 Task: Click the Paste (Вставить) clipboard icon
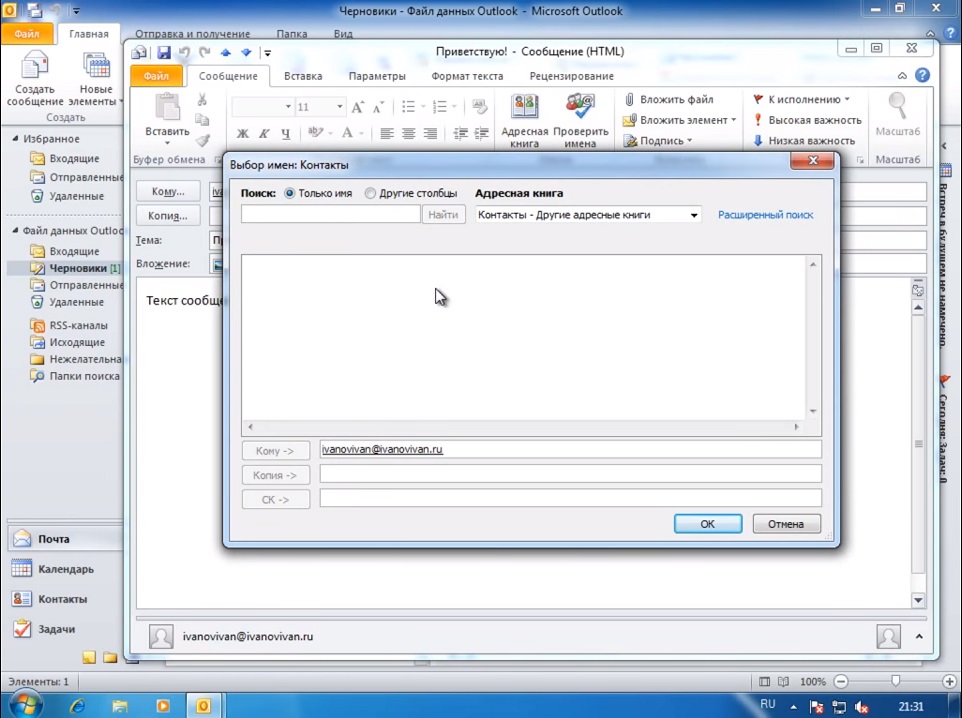tap(167, 108)
